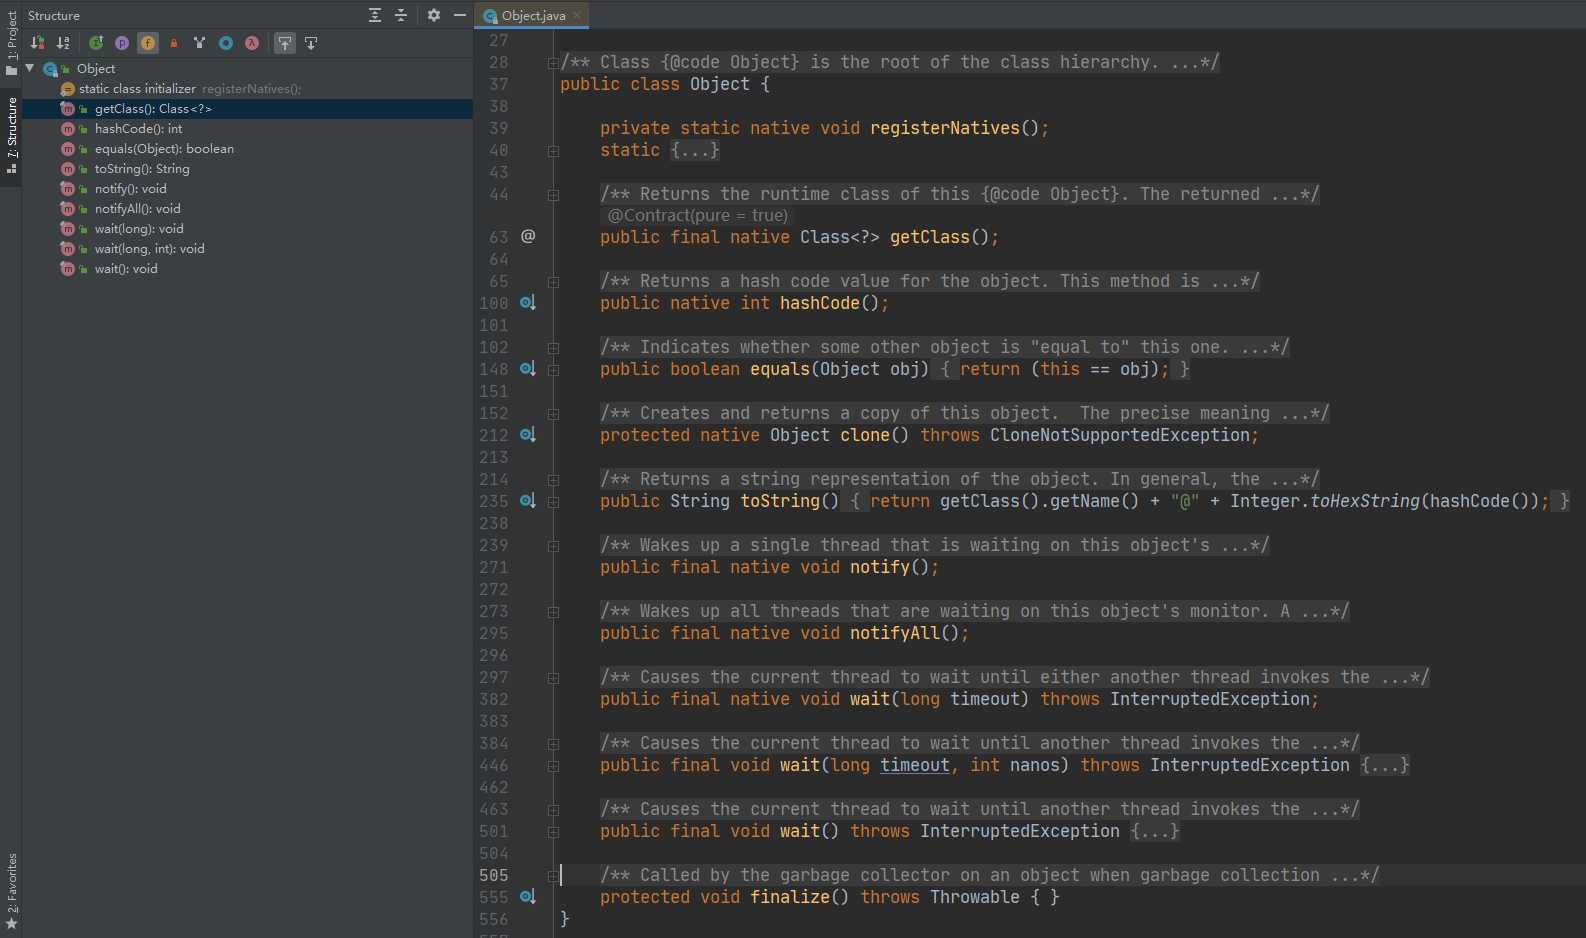Select wait(long, int): void in Structure
The height and width of the screenshot is (938, 1586).
(x=247, y=249)
